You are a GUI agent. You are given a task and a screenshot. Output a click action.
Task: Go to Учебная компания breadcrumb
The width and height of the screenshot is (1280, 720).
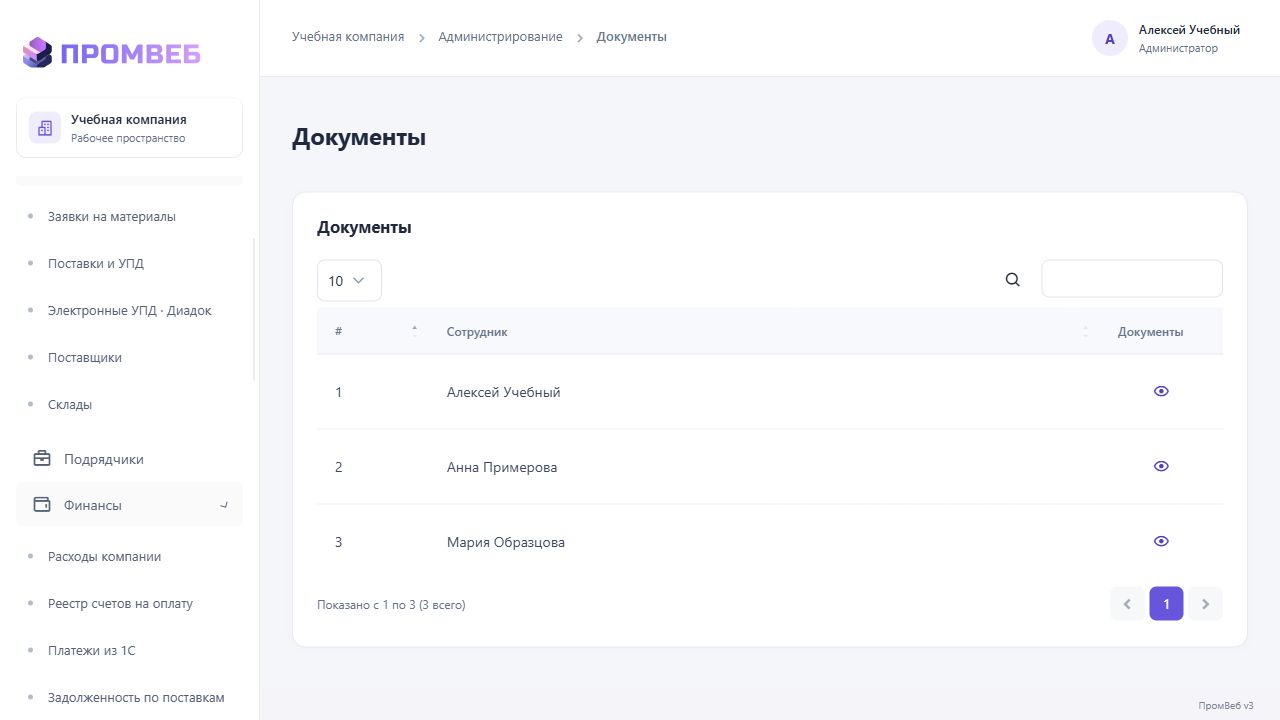348,37
